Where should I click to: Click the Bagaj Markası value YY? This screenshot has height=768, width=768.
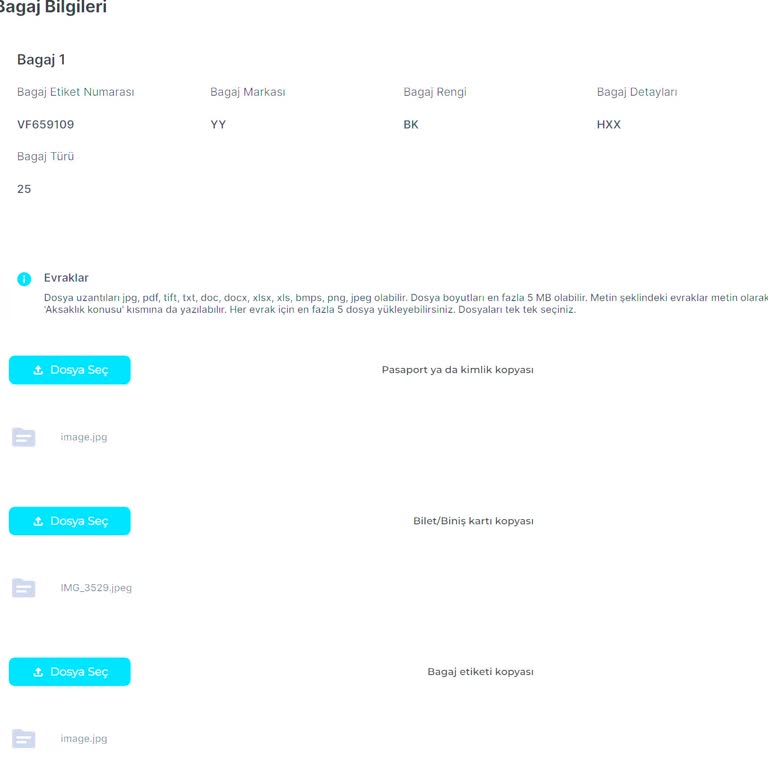[x=218, y=125]
